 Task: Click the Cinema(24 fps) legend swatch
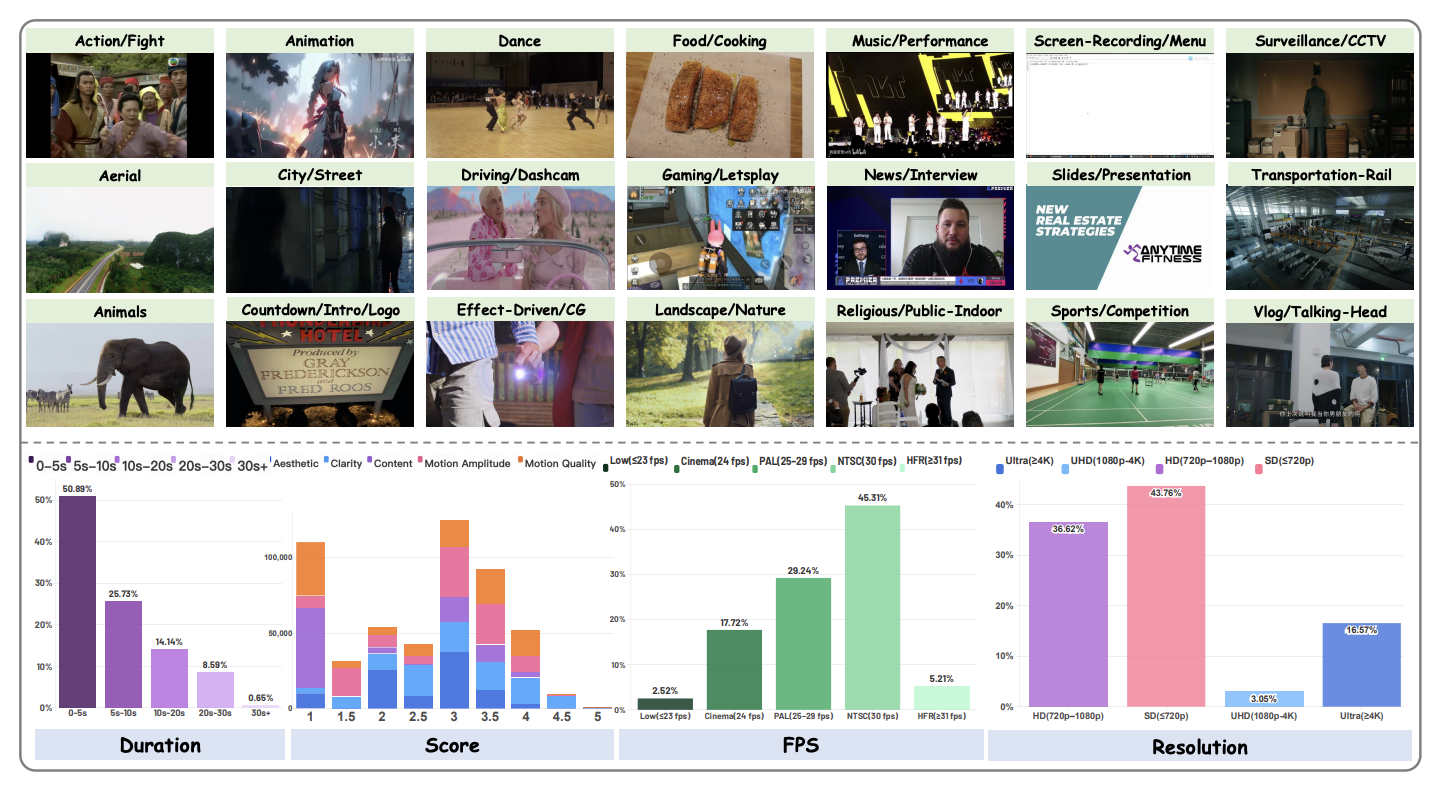pyautogui.click(x=678, y=461)
